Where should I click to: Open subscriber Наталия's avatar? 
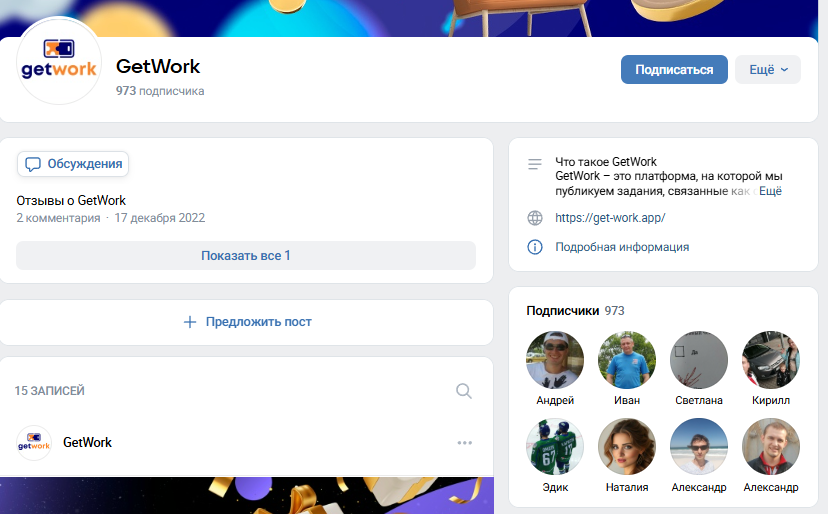[627, 447]
